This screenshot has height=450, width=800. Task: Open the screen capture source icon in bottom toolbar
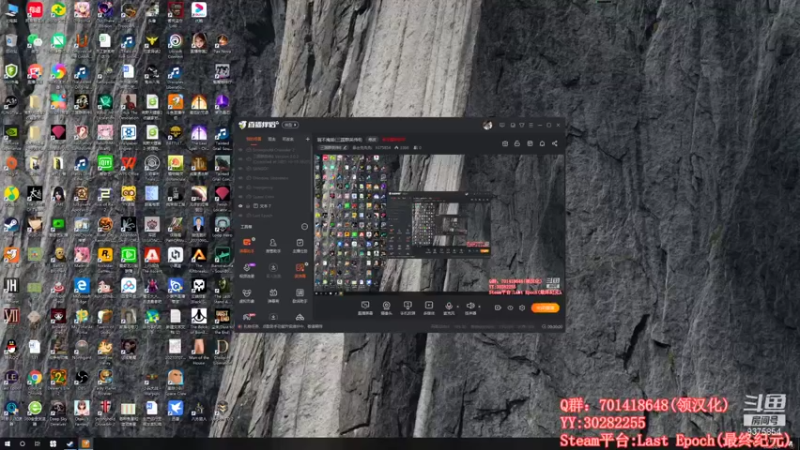pos(365,305)
